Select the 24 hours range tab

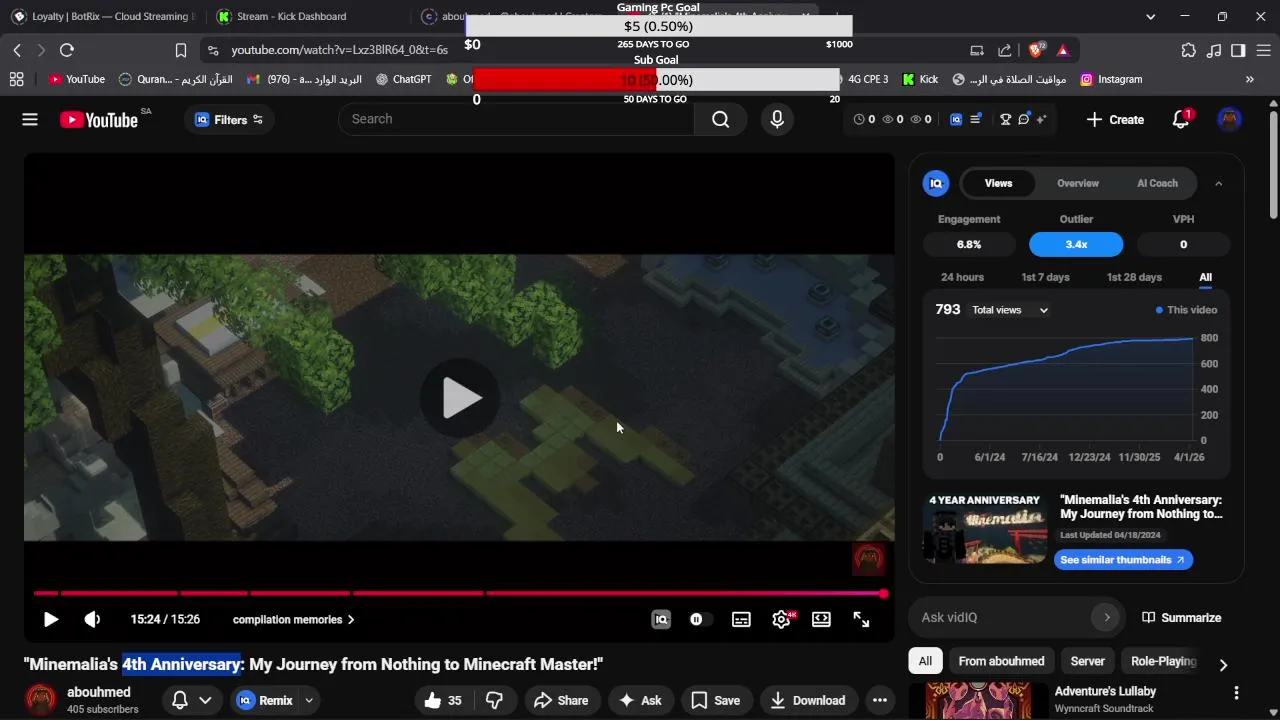(962, 277)
